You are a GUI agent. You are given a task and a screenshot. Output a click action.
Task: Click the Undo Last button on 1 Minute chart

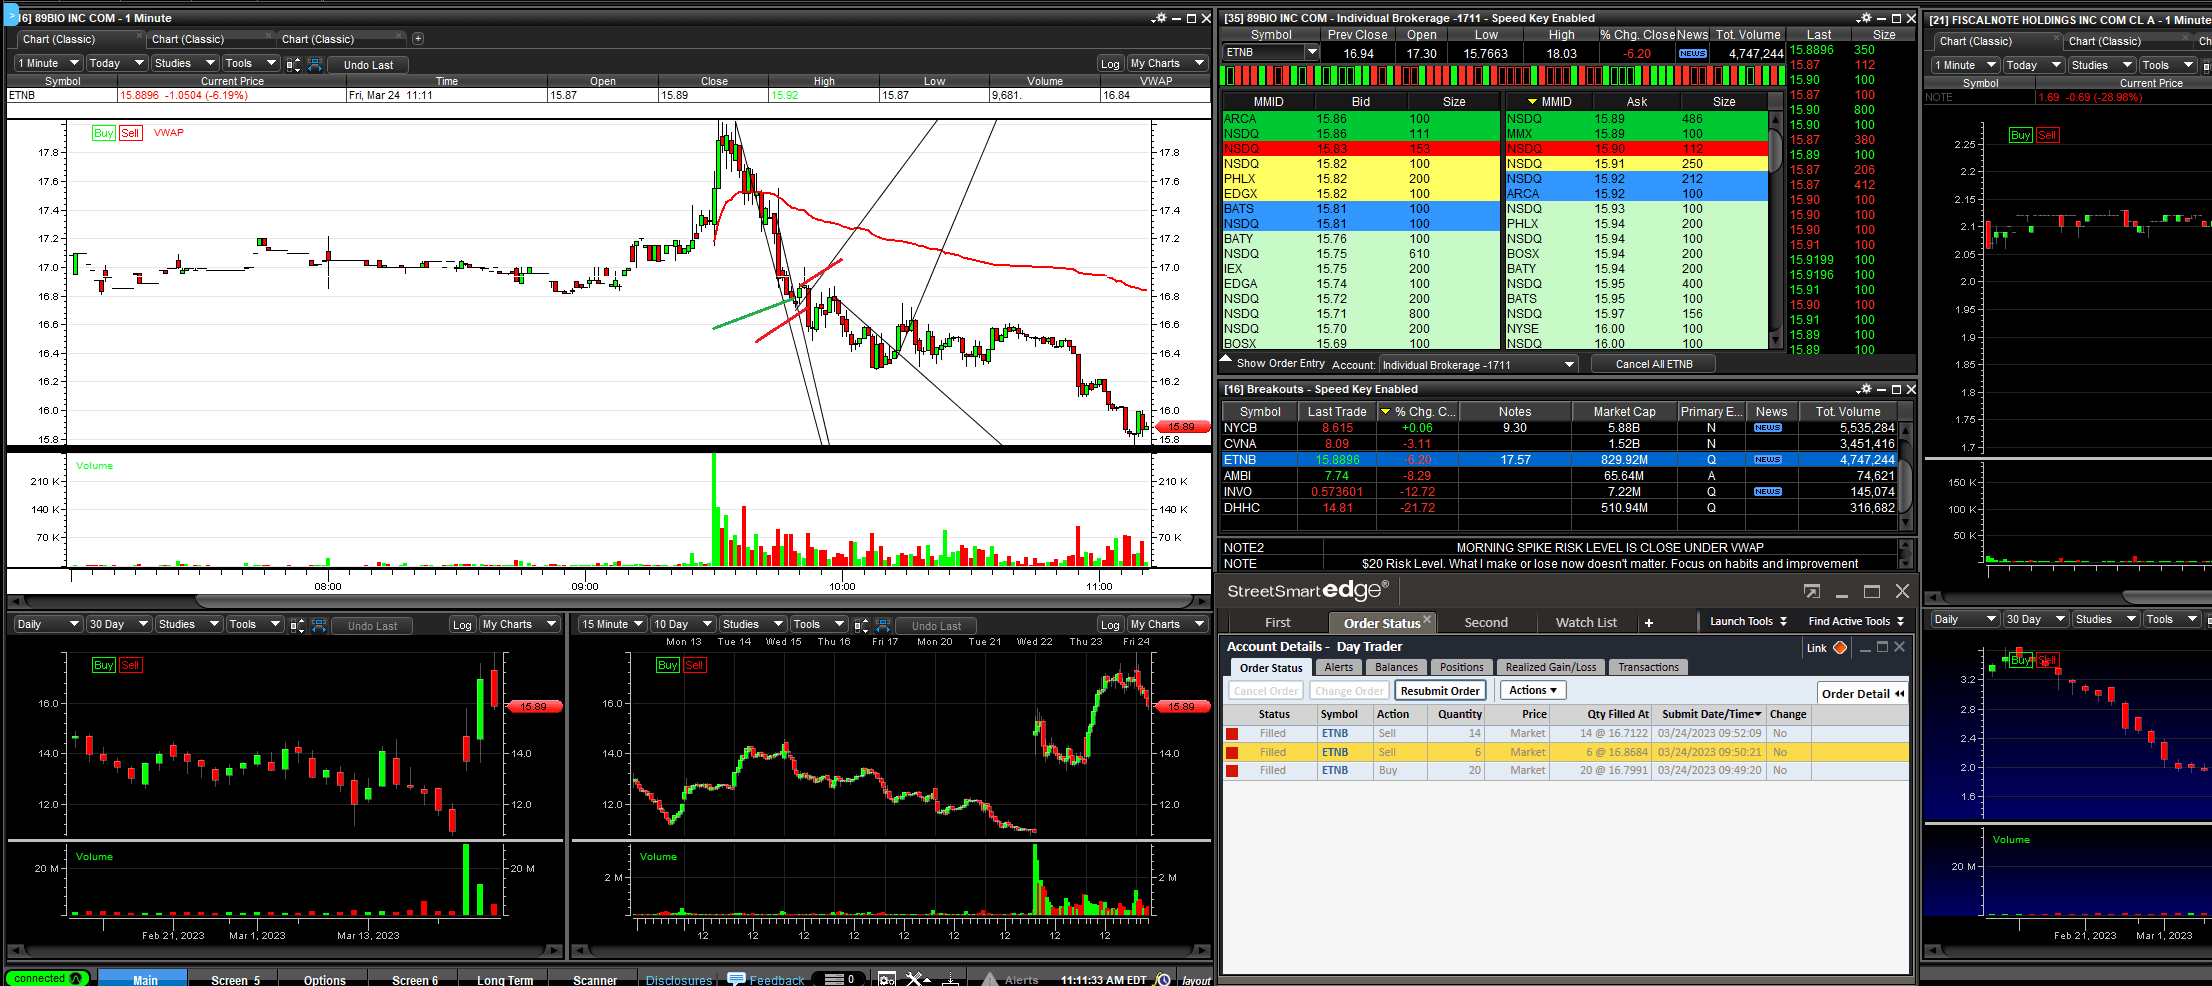pyautogui.click(x=368, y=65)
